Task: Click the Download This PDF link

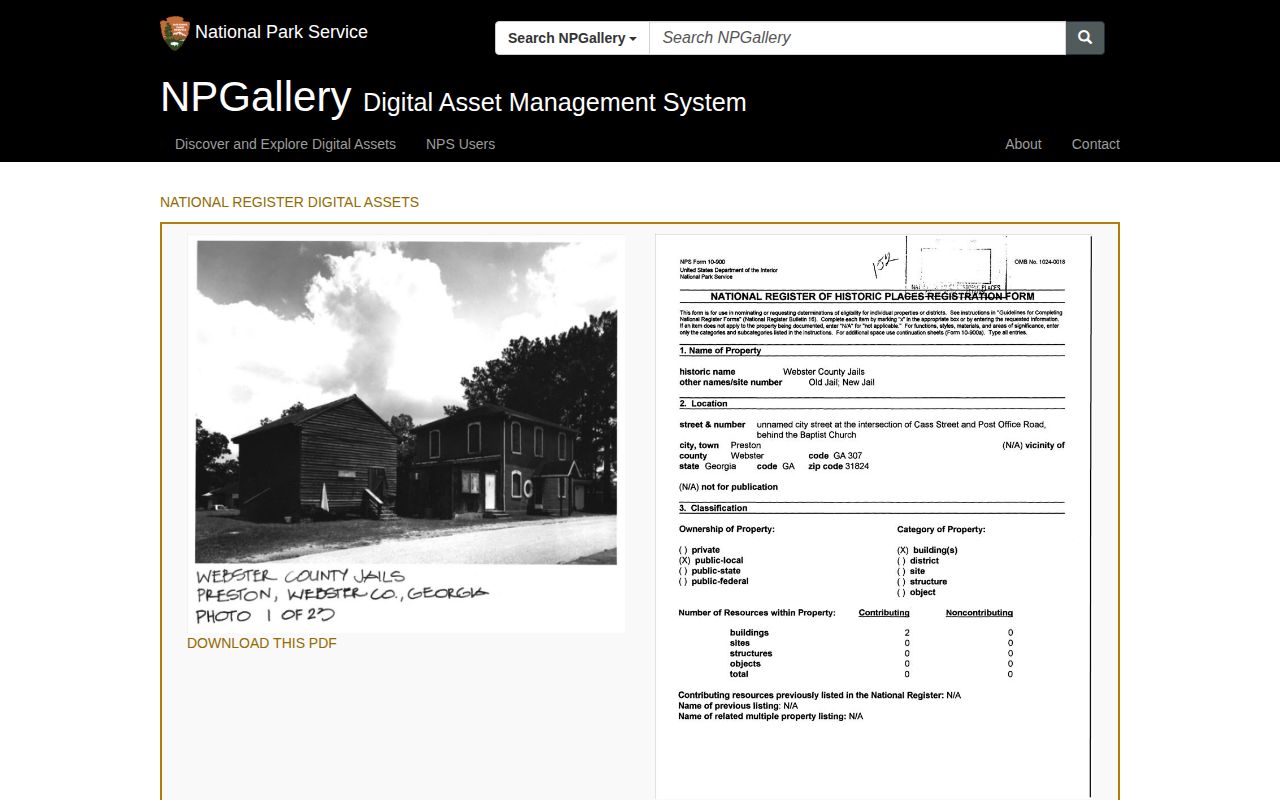Action: click(262, 643)
